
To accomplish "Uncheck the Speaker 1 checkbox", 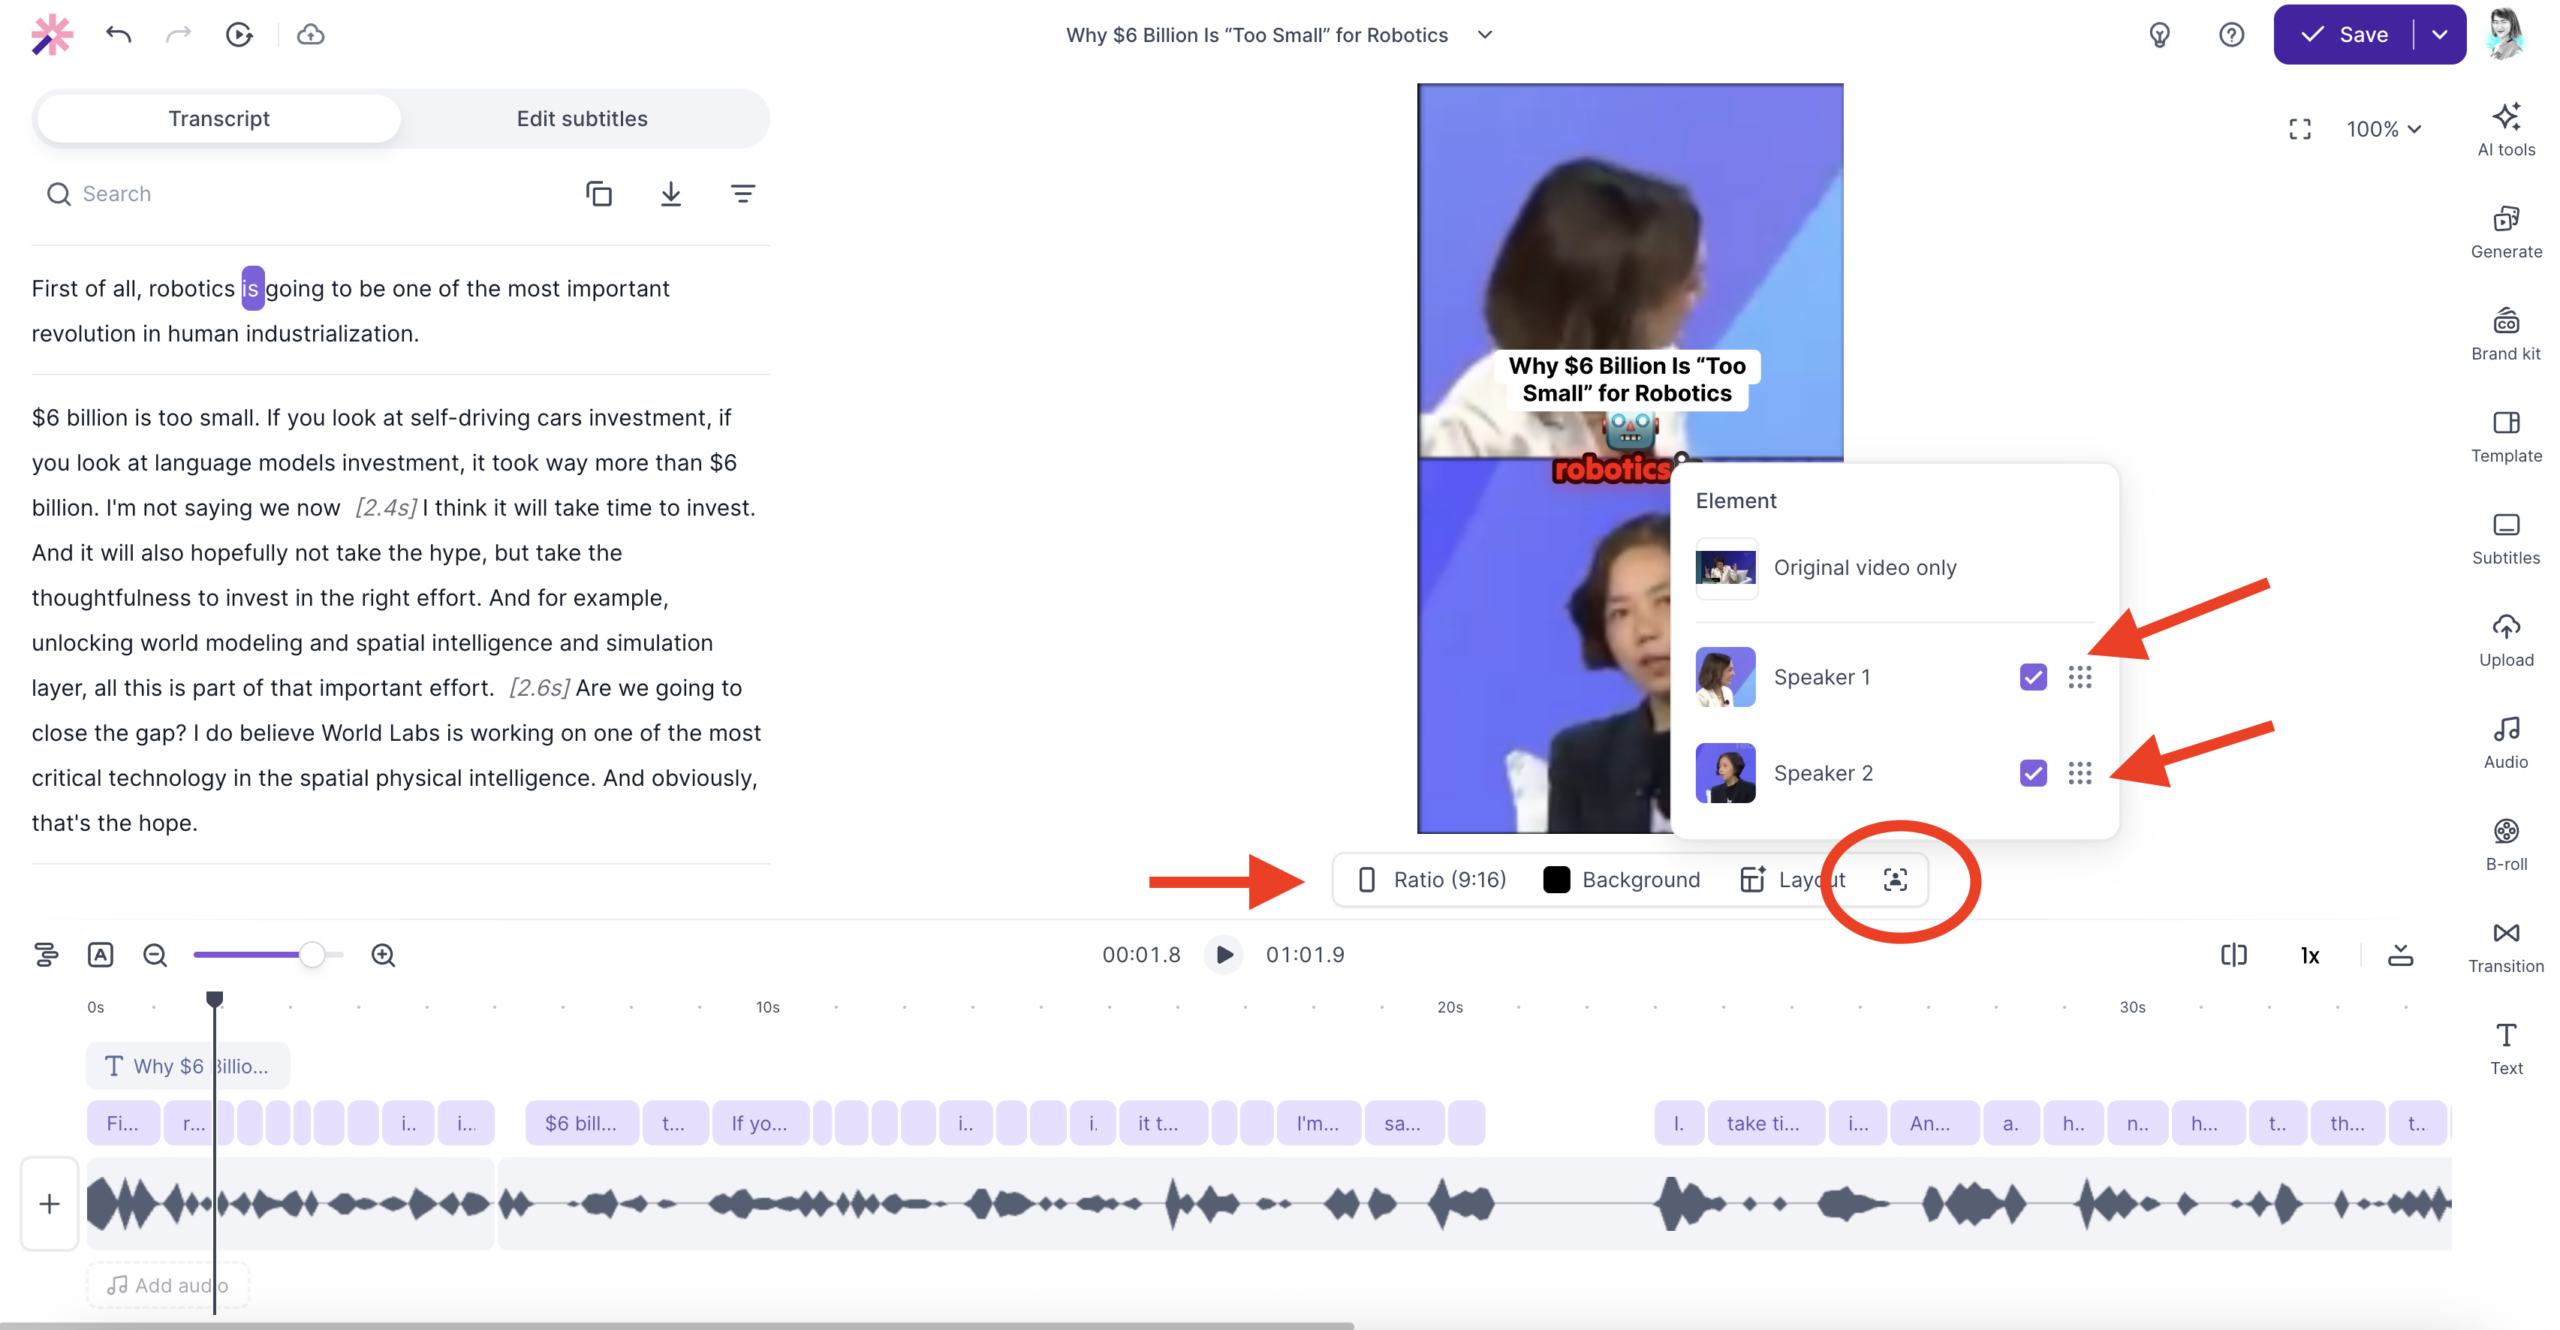I will (2032, 677).
